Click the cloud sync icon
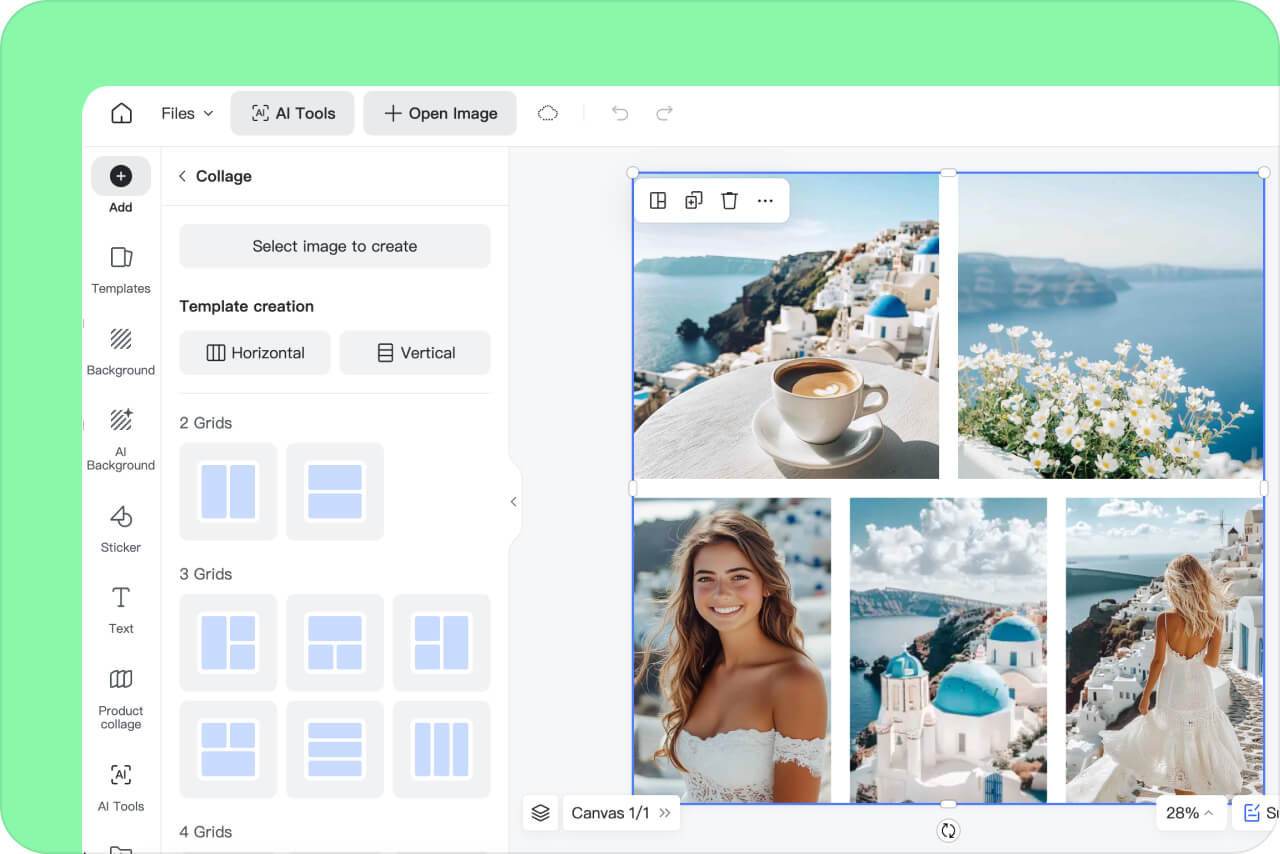The image size is (1280, 854). click(x=547, y=113)
